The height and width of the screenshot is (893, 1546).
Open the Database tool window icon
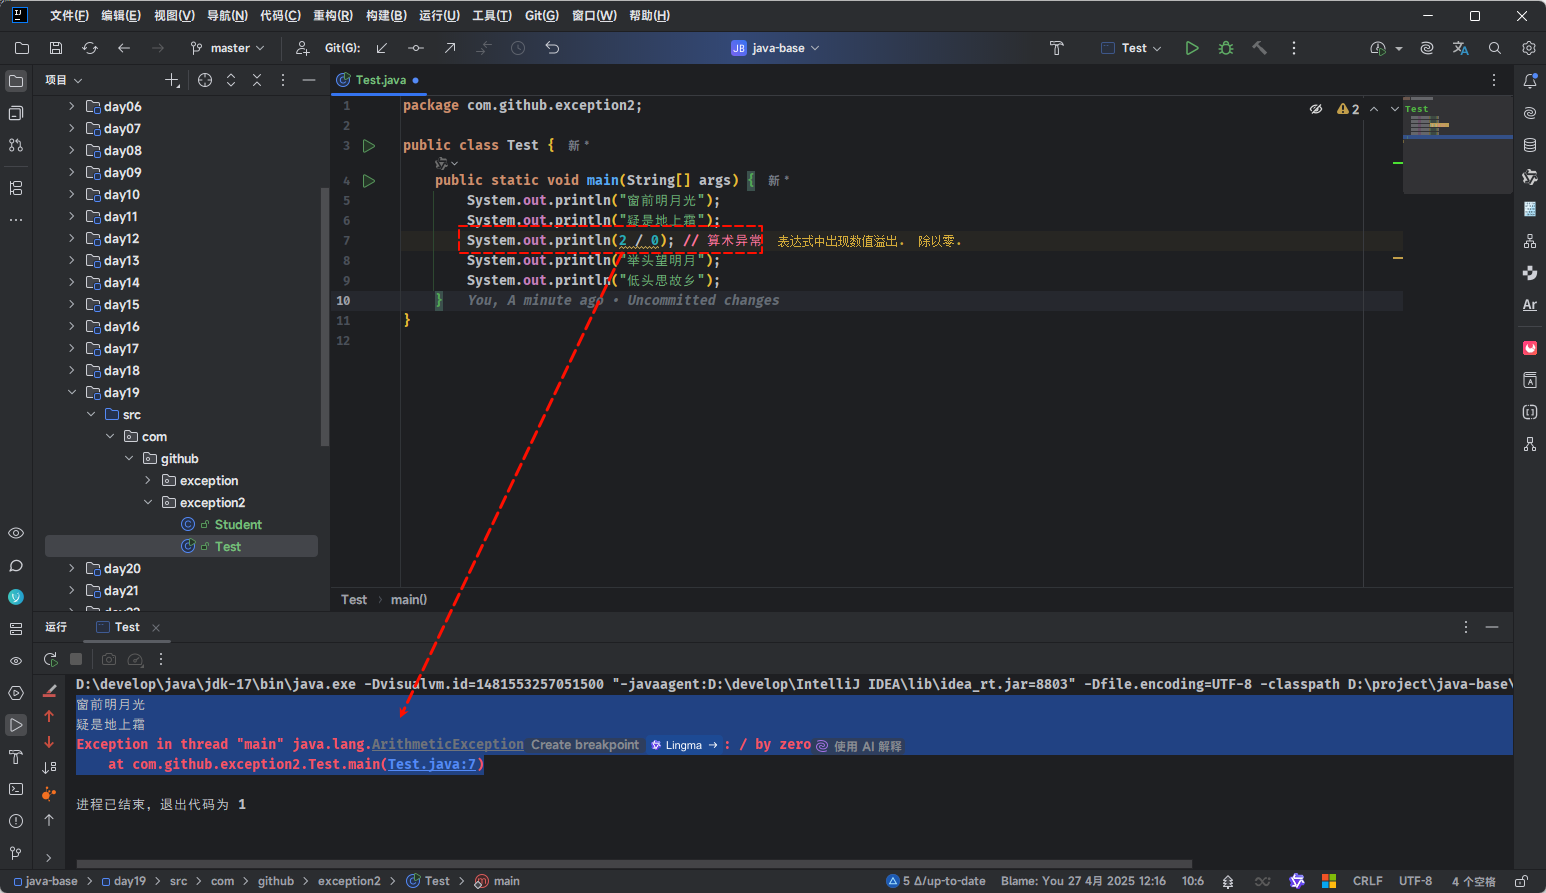[x=1529, y=145]
